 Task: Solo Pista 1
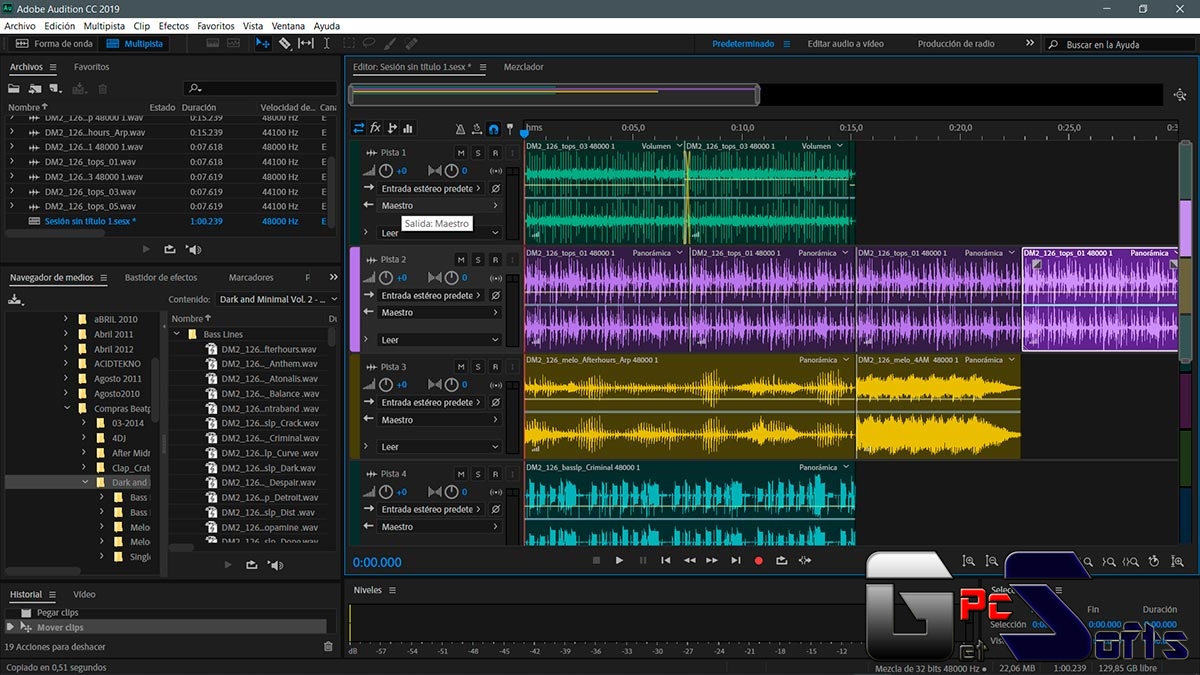(478, 153)
